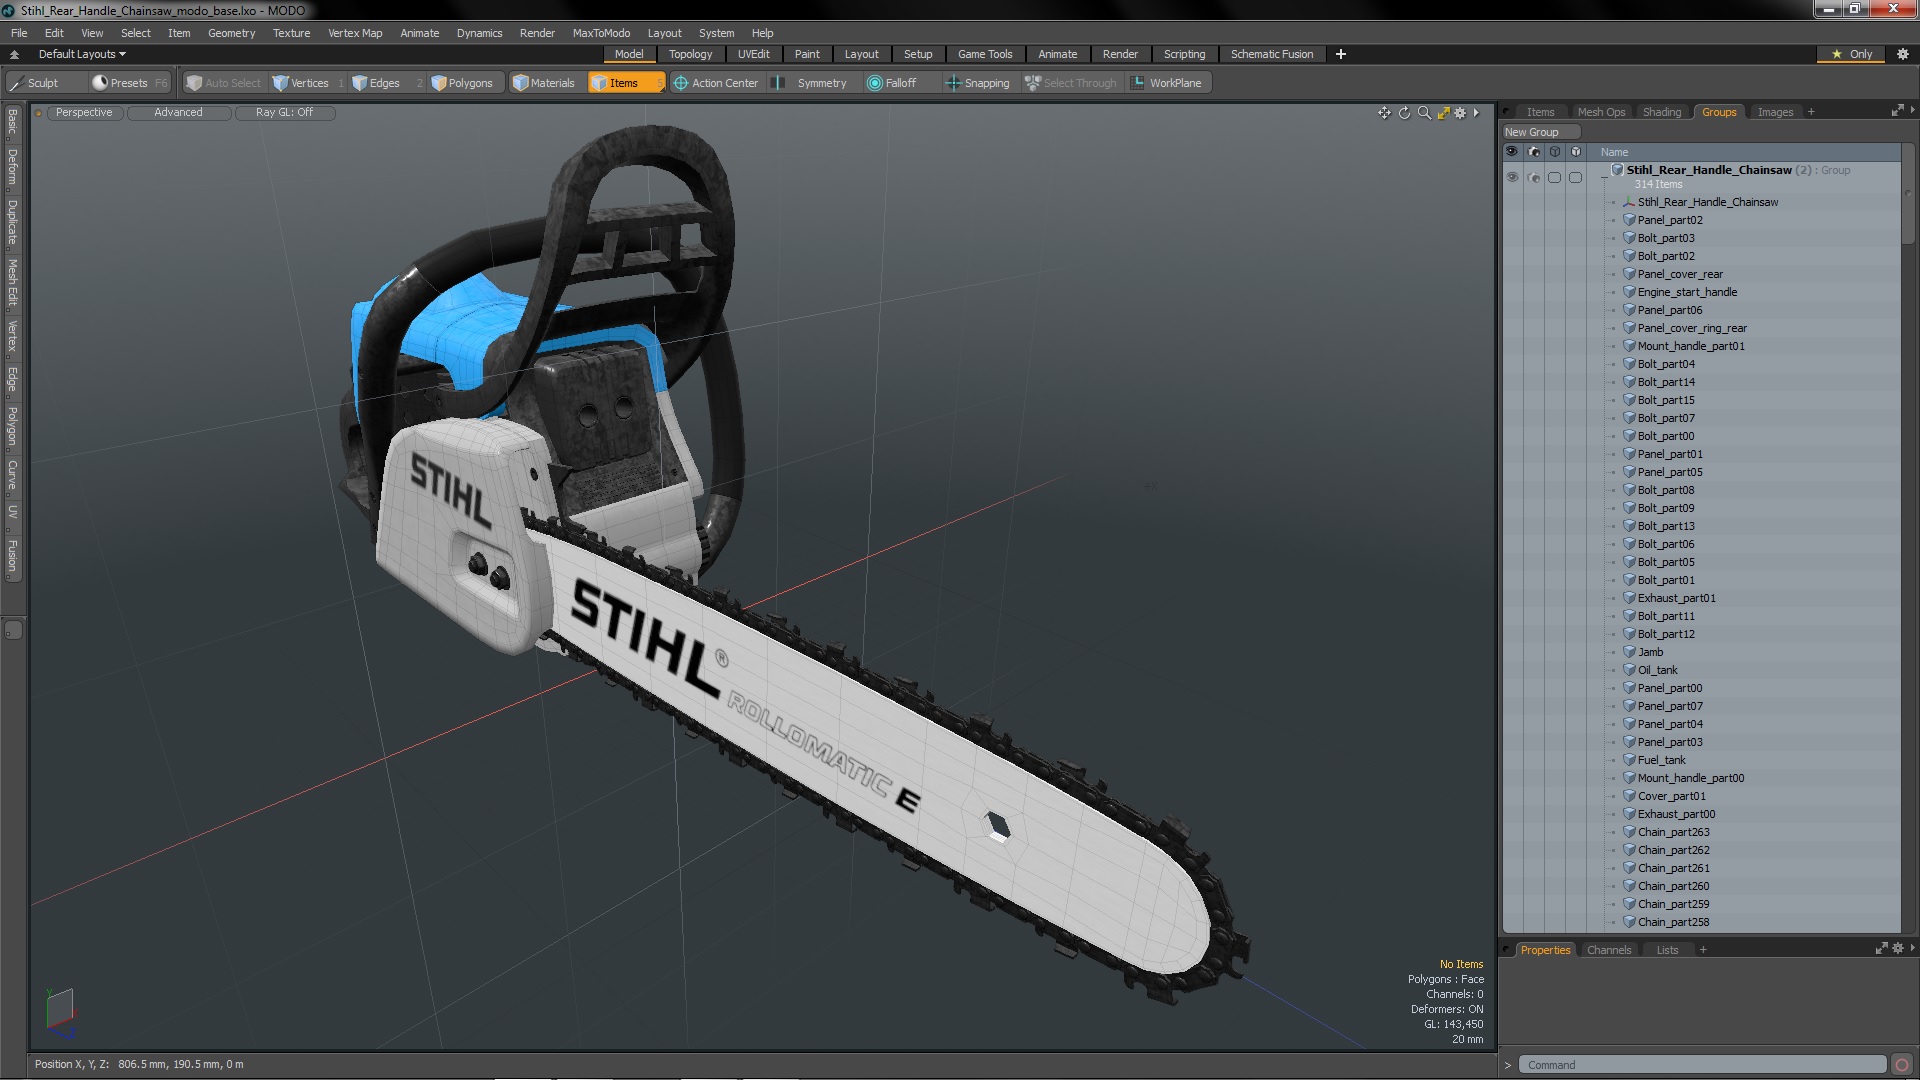1920x1080 pixels.
Task: Toggle Ray GL off button
Action: tap(284, 113)
